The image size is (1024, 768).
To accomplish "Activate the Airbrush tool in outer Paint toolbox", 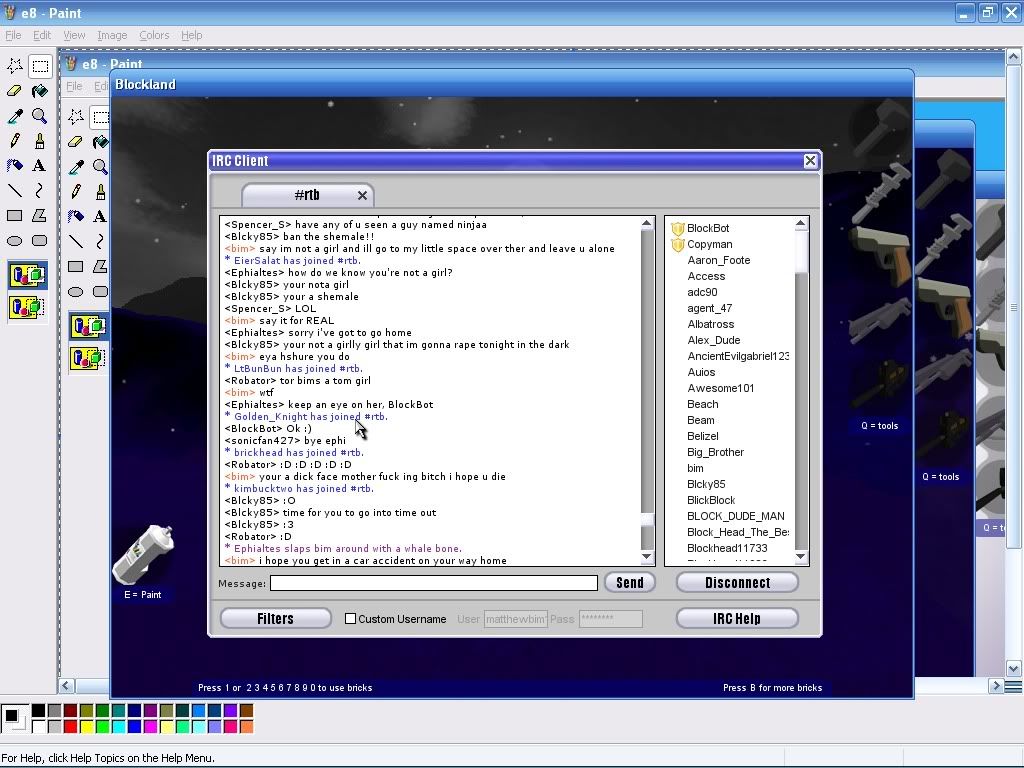I will [x=14, y=165].
